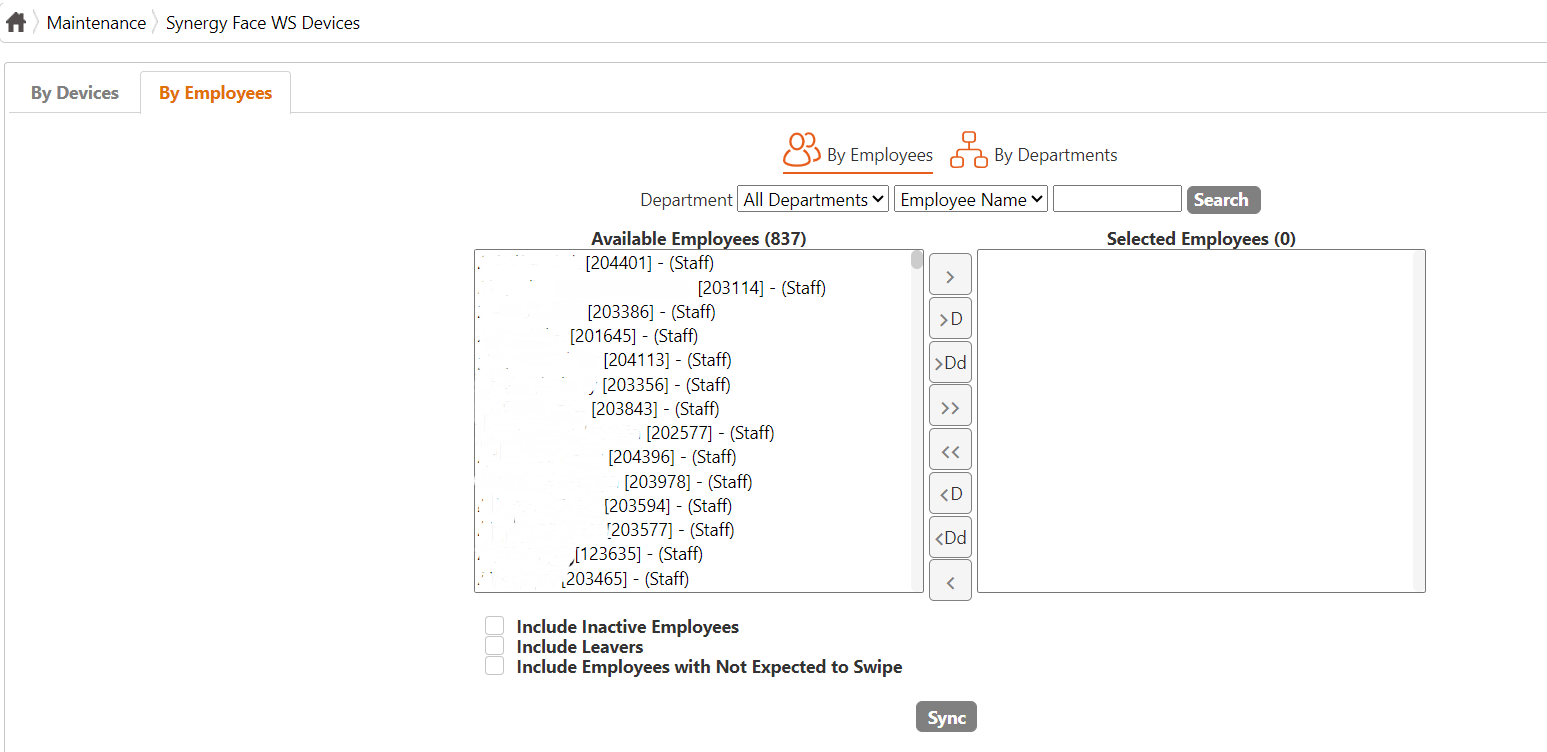Viewport: 1547px width, 752px height.
Task: Select the By Employees people icon
Action: point(802,150)
